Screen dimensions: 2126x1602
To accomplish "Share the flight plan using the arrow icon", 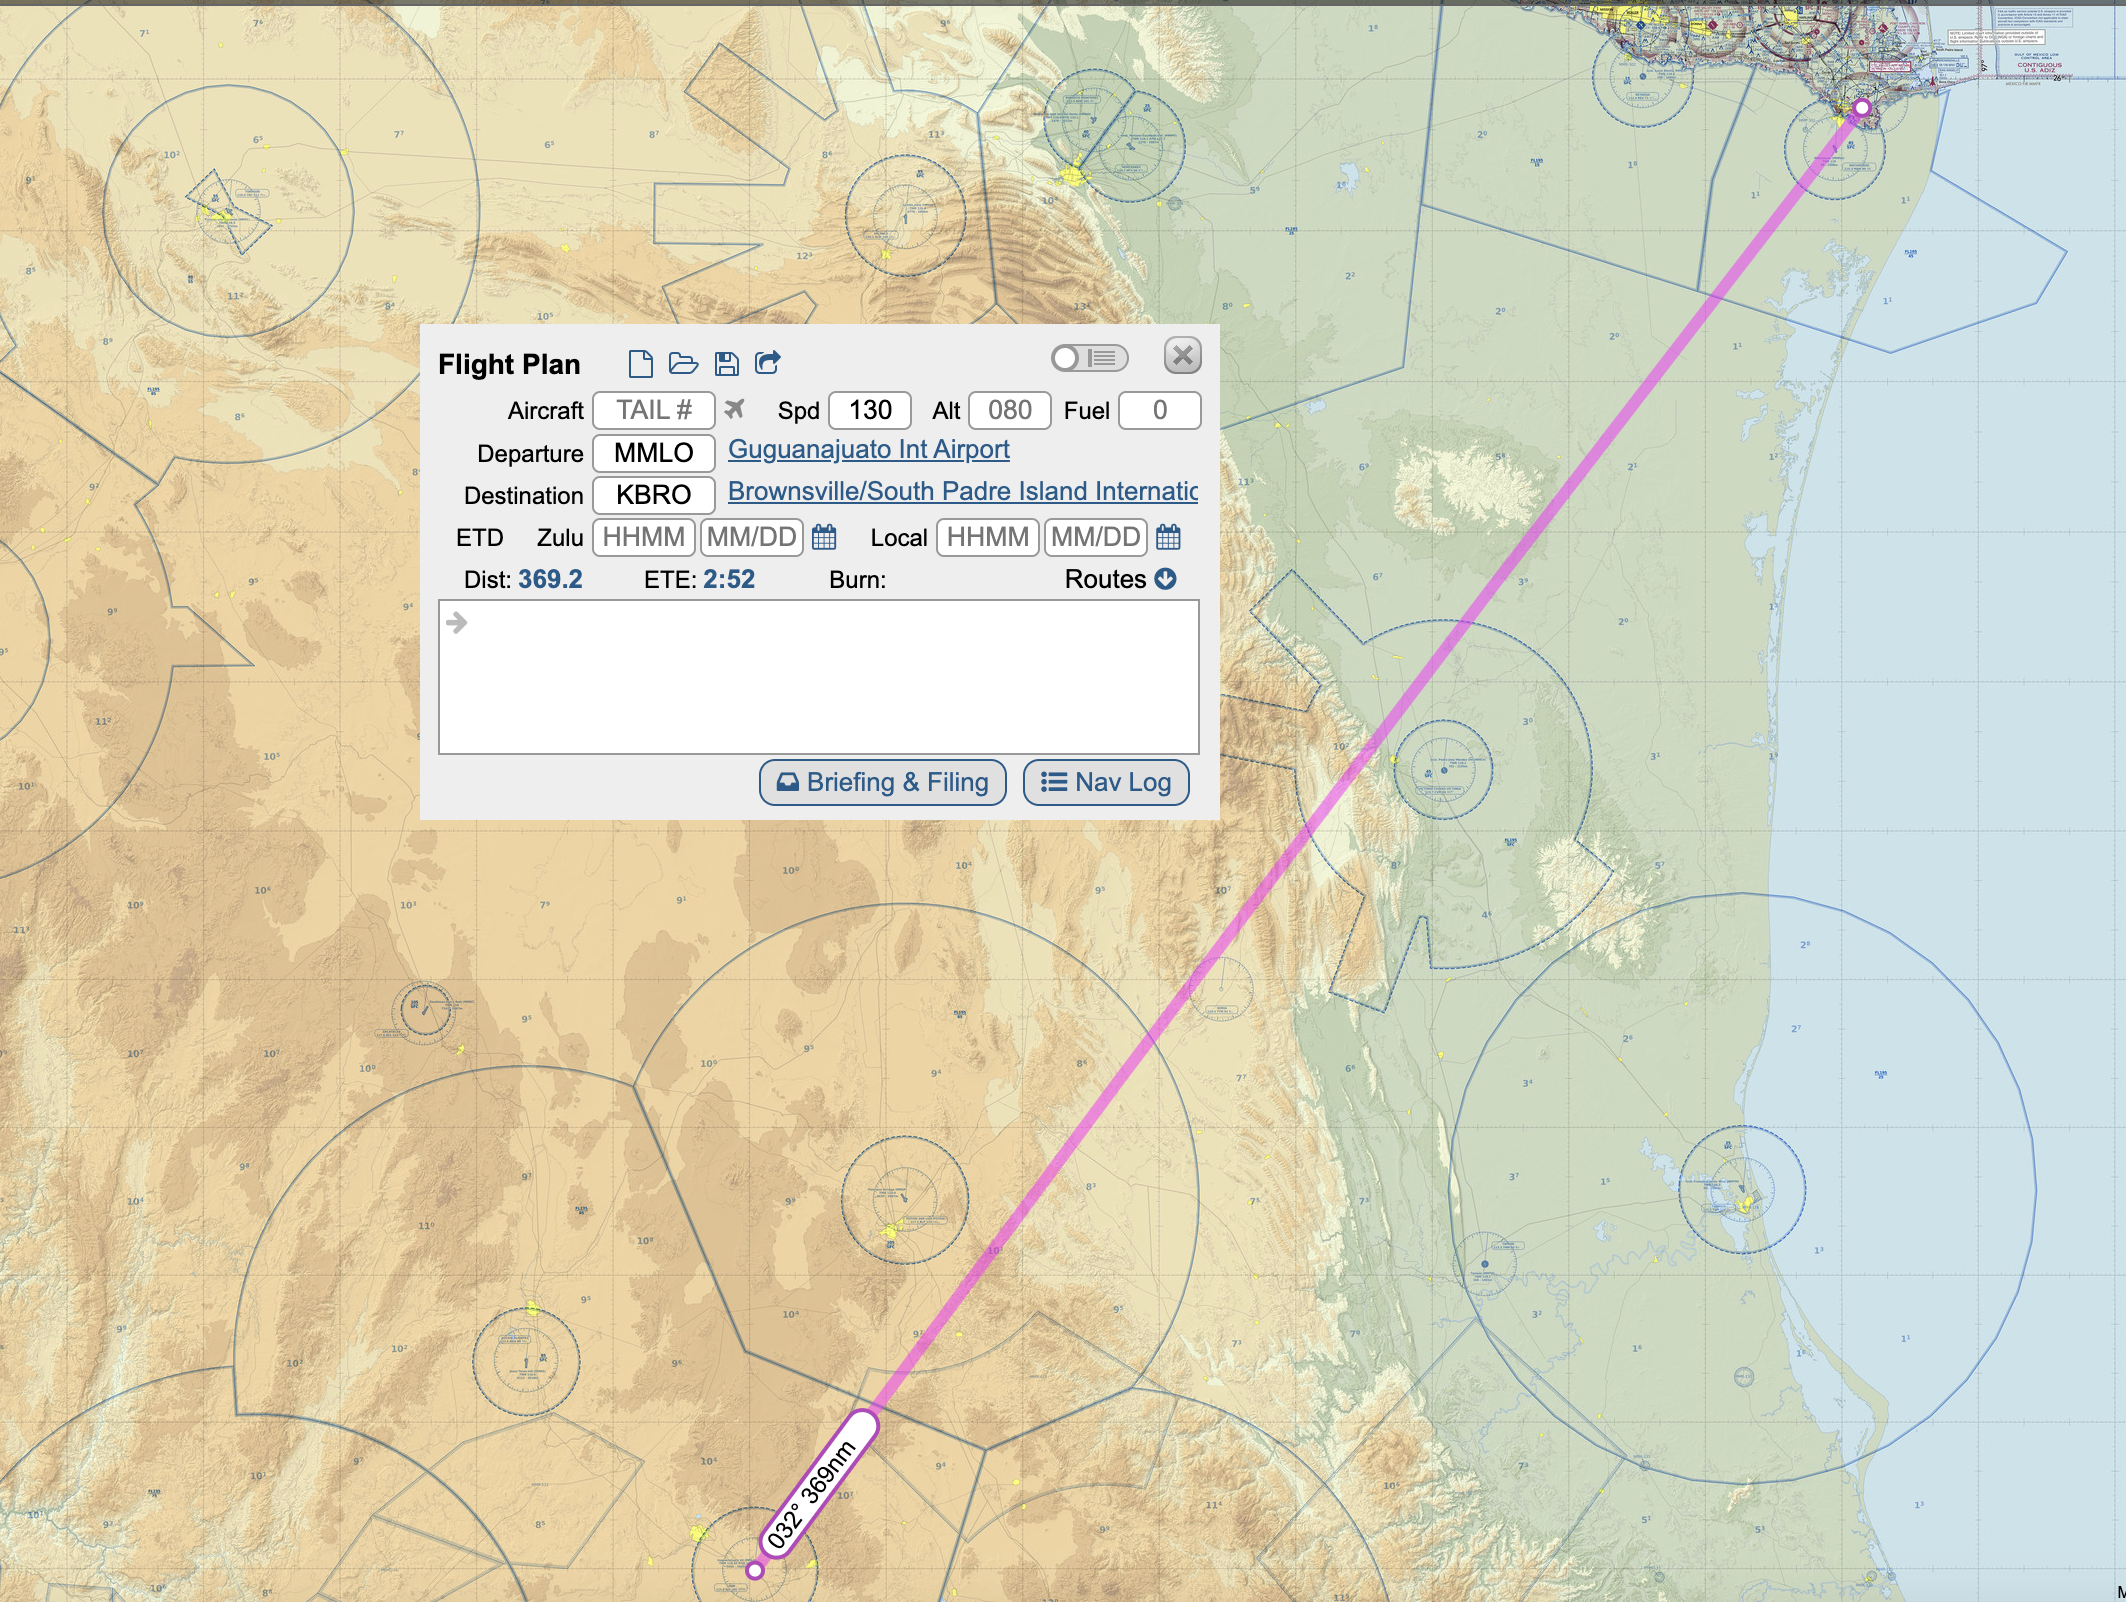I will (768, 362).
